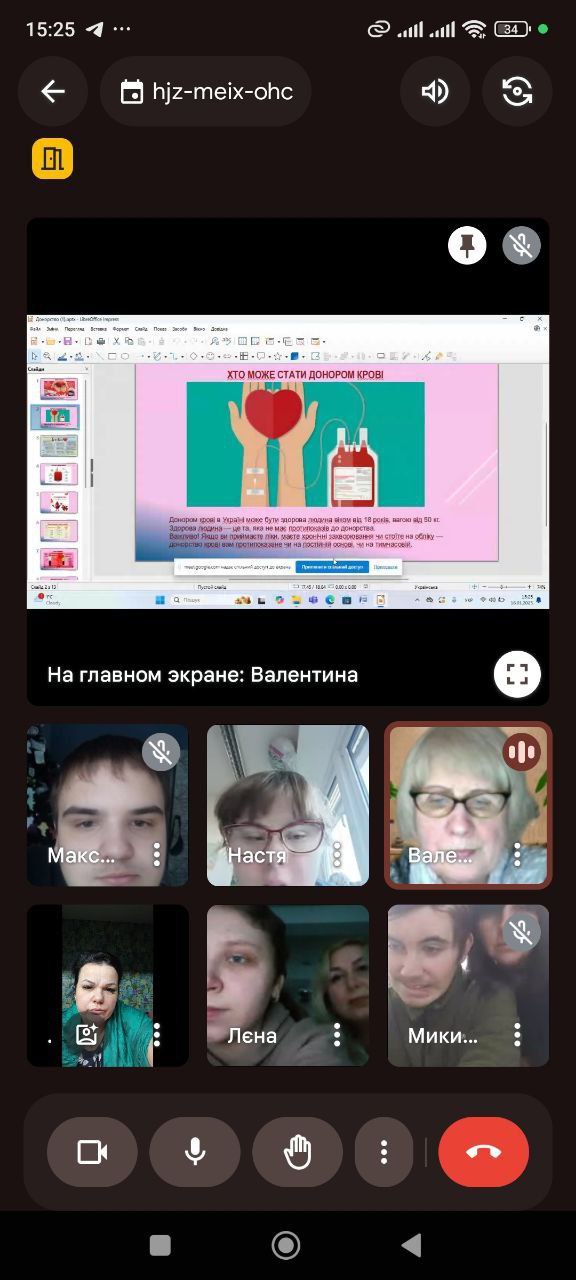Flip camera using the switch camera icon
576x1280 pixels.
pos(517,92)
